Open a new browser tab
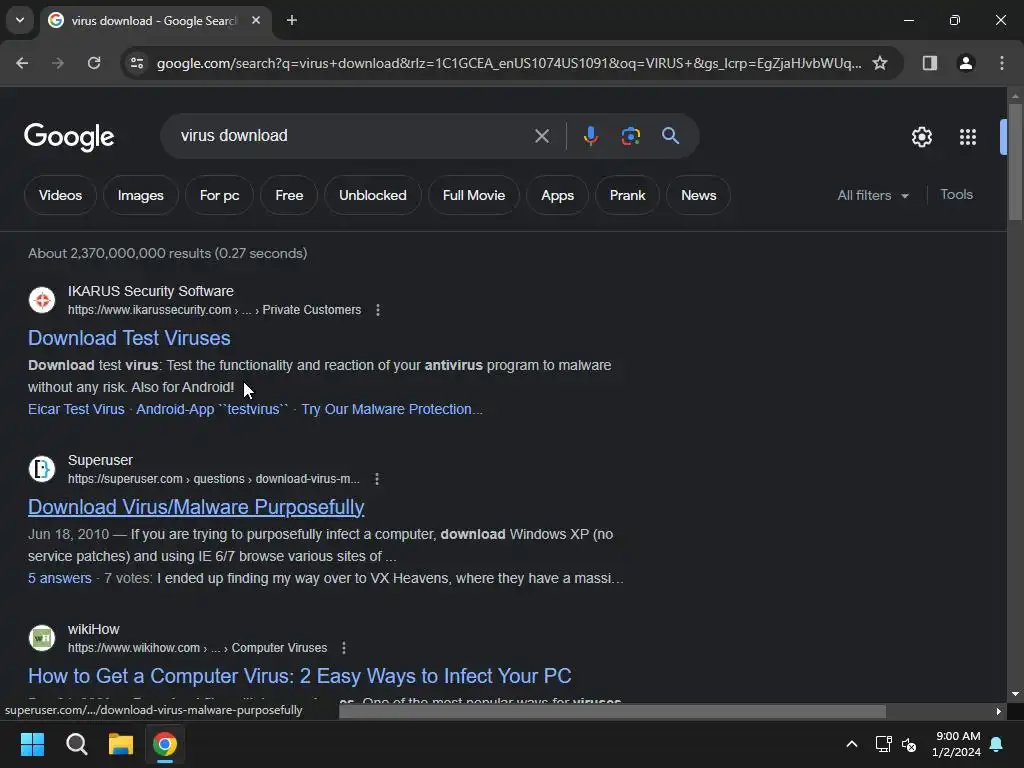Image resolution: width=1024 pixels, height=768 pixels. pyautogui.click(x=292, y=20)
